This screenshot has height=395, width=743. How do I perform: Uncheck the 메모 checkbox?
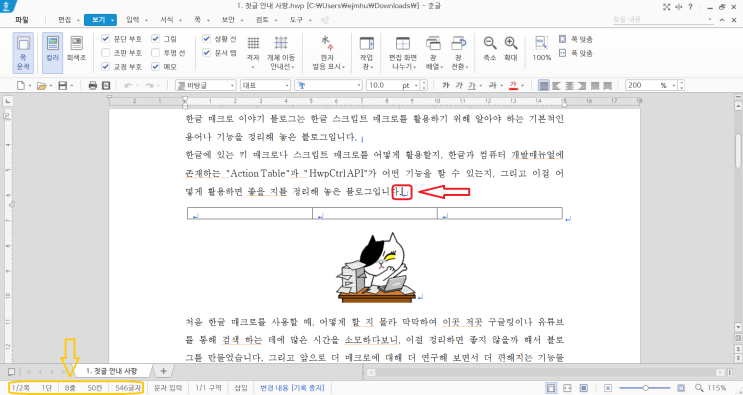click(x=155, y=67)
